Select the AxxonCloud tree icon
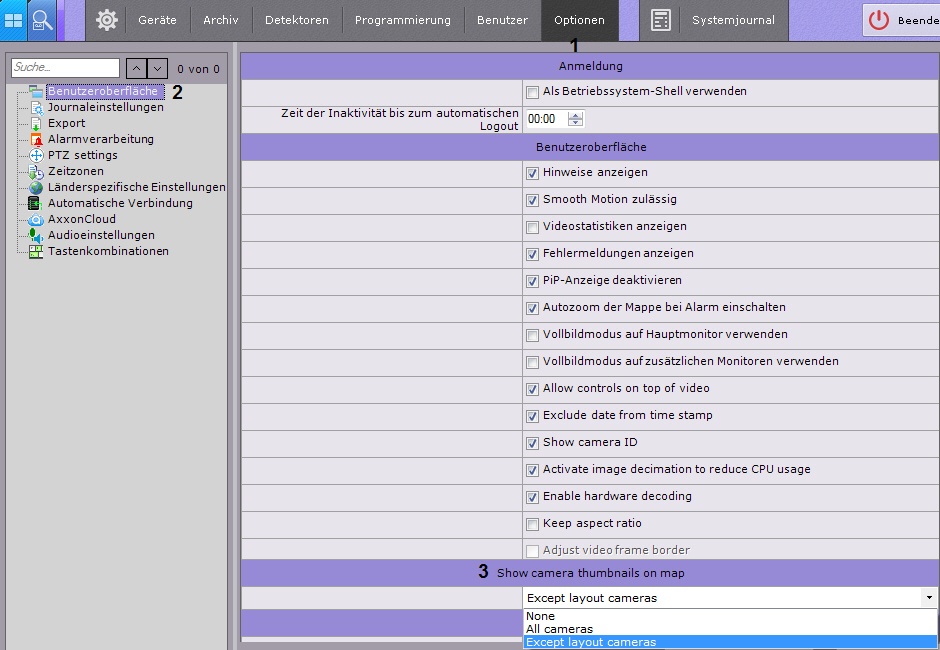 tap(37, 220)
